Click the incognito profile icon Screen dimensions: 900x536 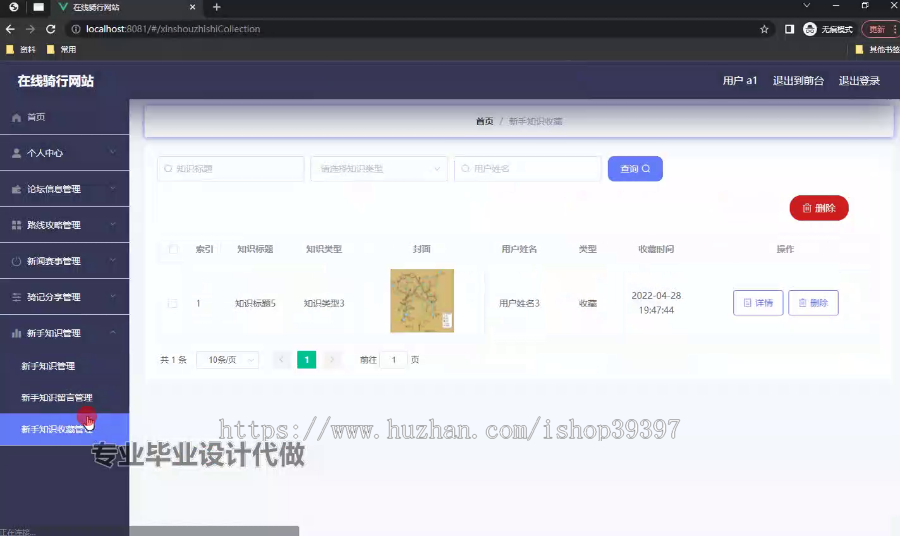point(810,29)
